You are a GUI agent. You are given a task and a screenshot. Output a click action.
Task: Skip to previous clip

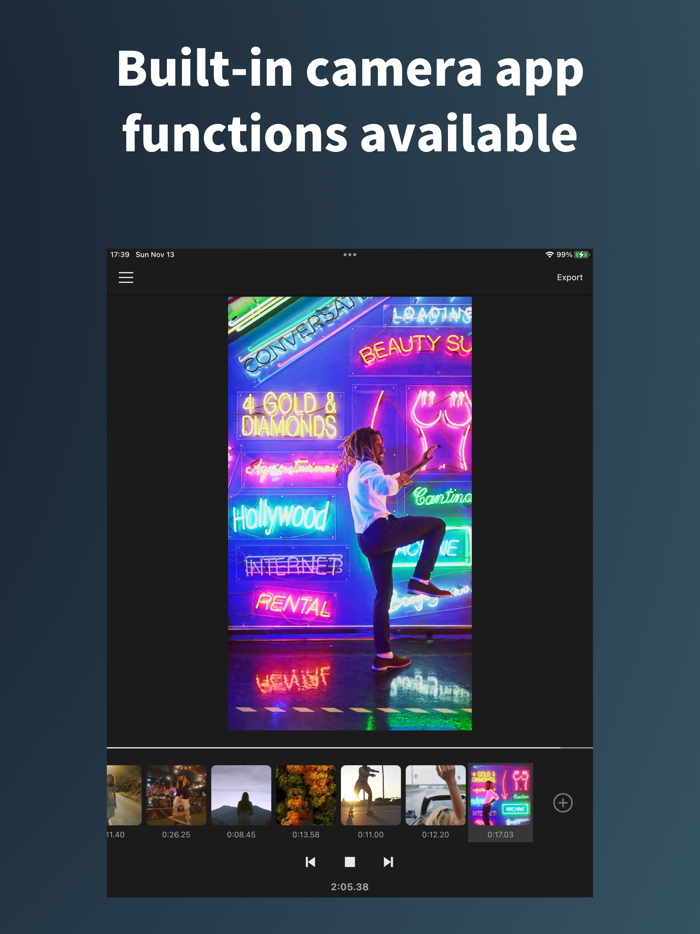(310, 862)
